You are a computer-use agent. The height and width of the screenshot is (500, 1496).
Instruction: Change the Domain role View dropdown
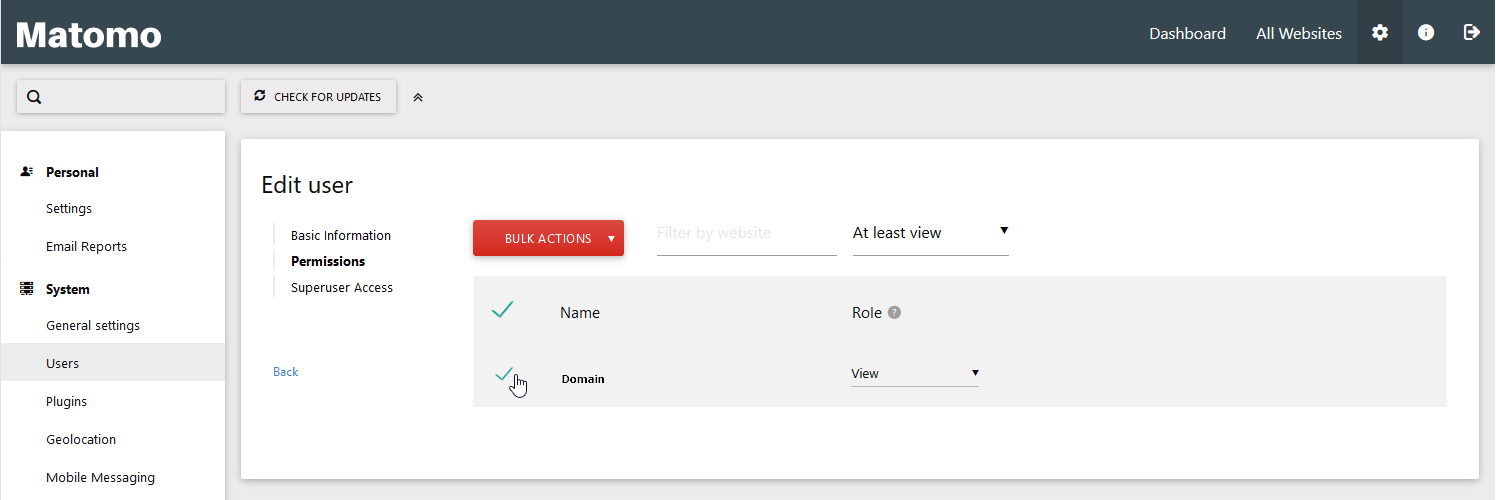click(x=914, y=374)
